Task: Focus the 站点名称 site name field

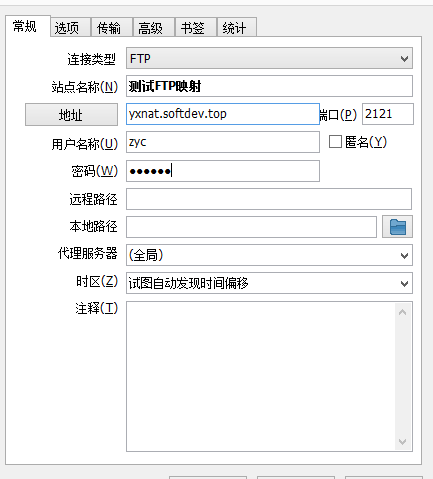Action: point(269,86)
